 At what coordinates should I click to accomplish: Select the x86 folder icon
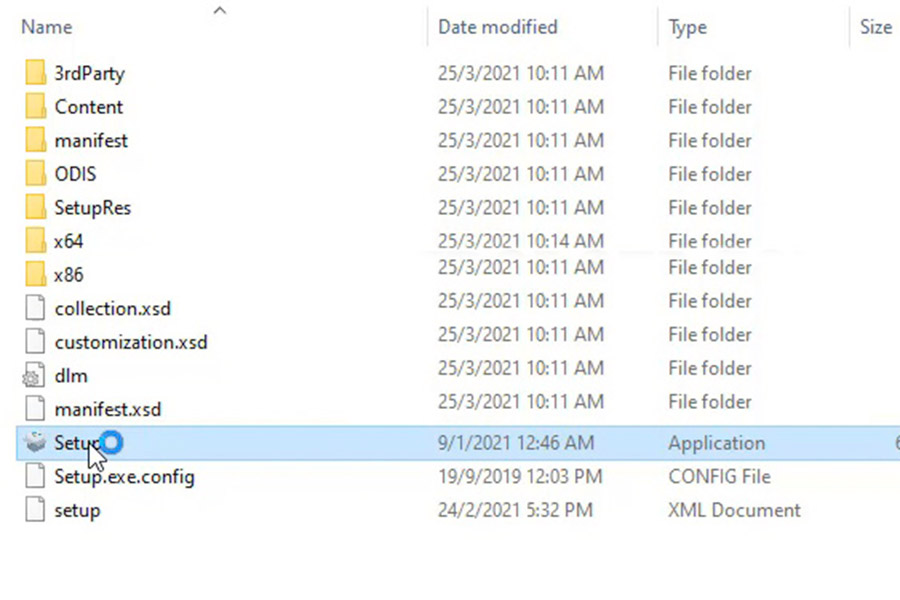(x=35, y=274)
